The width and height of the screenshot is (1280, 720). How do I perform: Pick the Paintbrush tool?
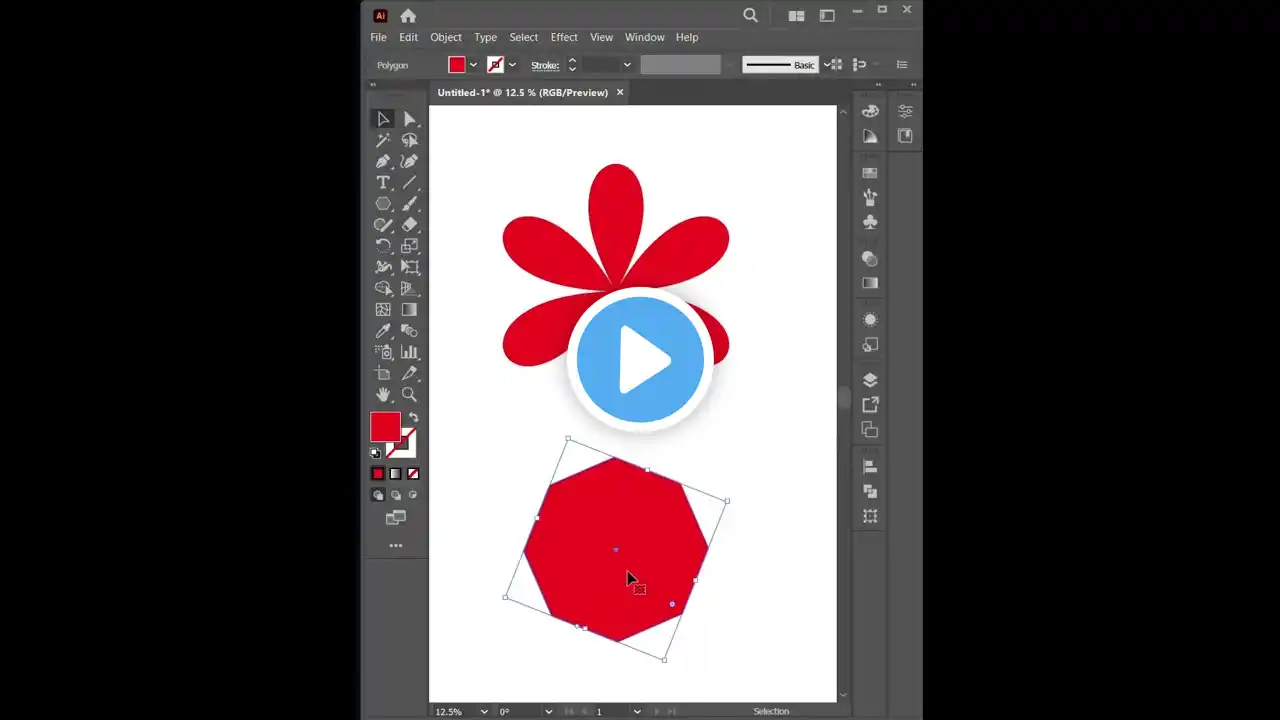(409, 204)
